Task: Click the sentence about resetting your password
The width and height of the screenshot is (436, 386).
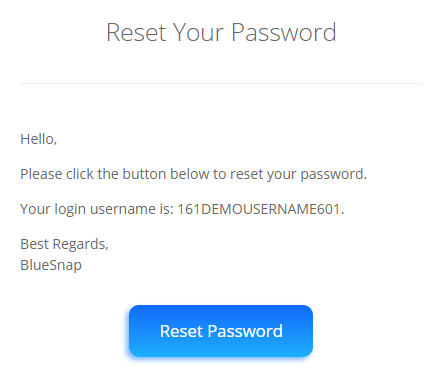Action: [x=193, y=174]
